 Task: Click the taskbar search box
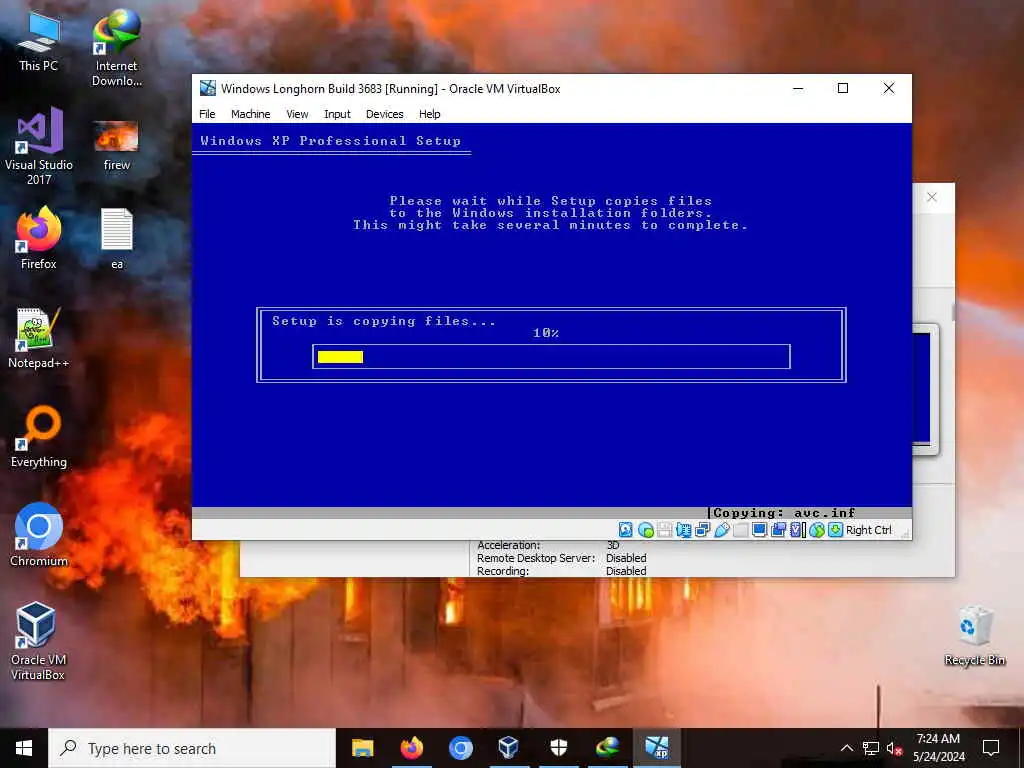pyautogui.click(x=192, y=748)
